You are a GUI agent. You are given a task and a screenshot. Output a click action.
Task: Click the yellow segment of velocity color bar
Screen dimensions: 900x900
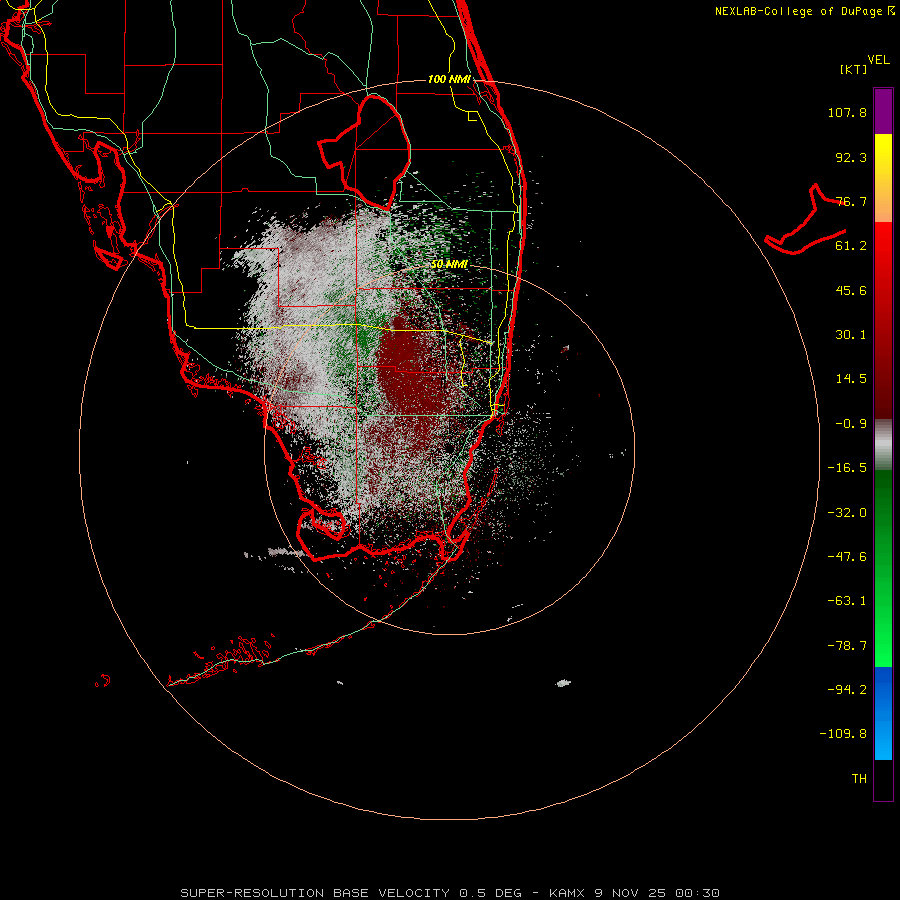click(883, 178)
